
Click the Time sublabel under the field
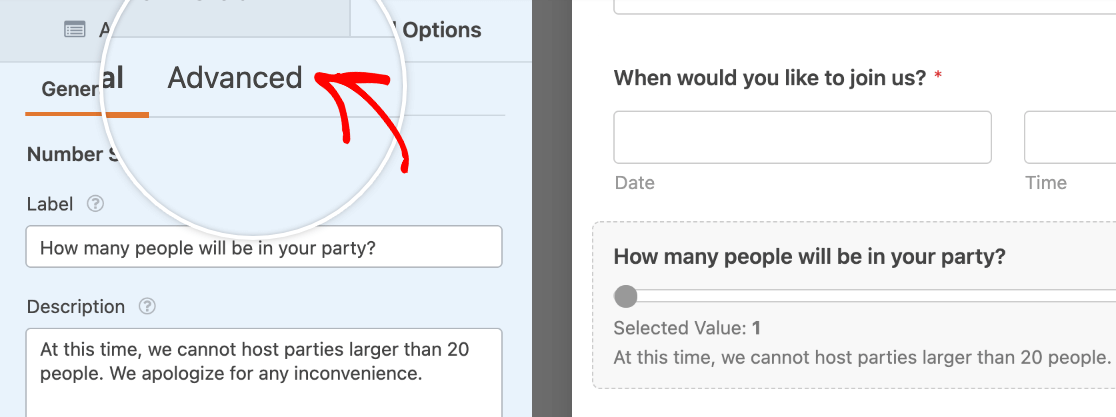(x=1045, y=183)
